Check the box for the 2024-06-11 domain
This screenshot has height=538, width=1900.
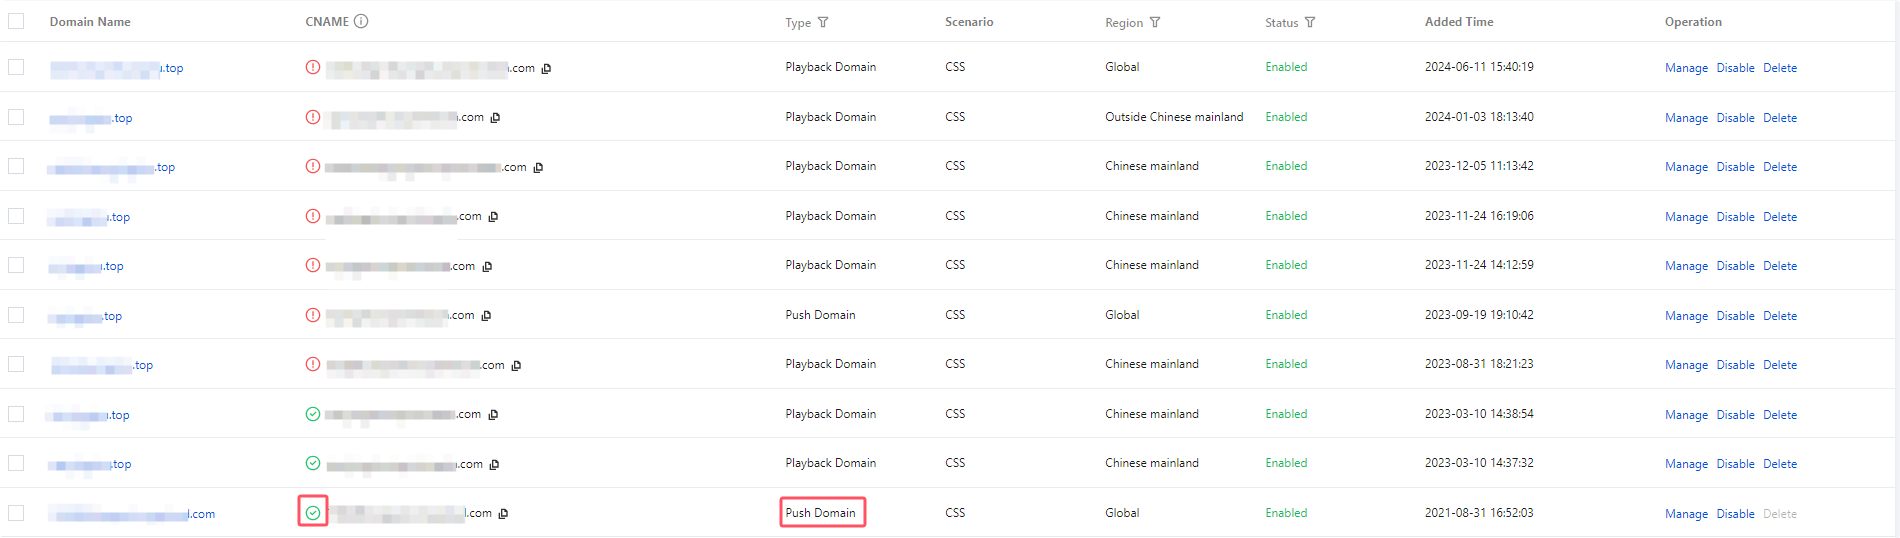[x=16, y=67]
